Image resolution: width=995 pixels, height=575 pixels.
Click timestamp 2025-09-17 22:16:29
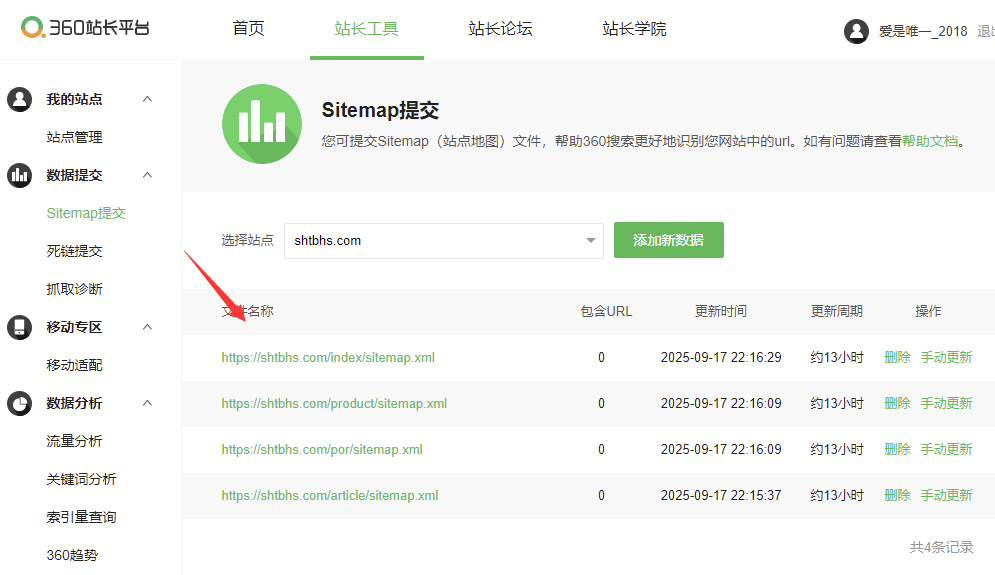coord(721,357)
